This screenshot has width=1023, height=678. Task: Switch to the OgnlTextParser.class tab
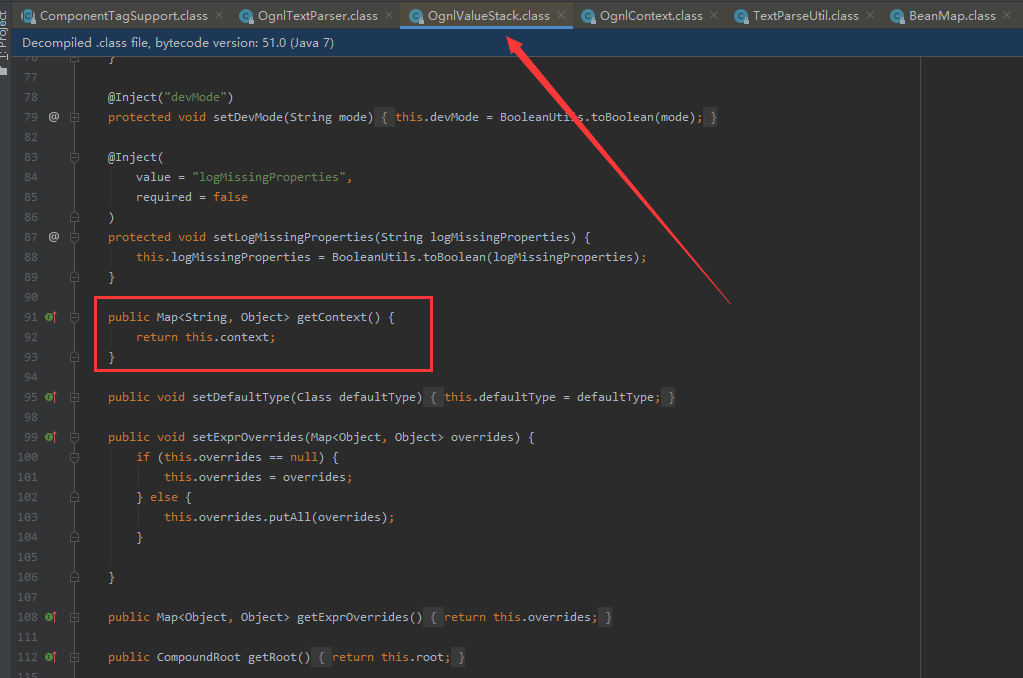(317, 15)
